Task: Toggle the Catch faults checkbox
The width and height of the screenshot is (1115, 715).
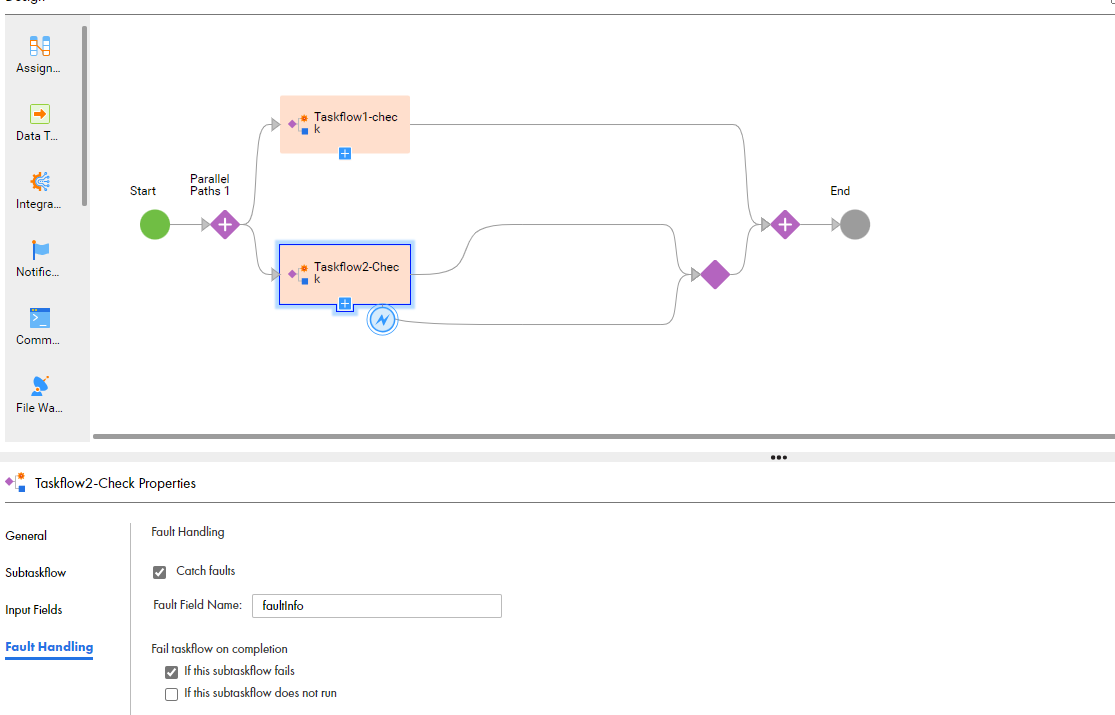Action: click(x=159, y=572)
